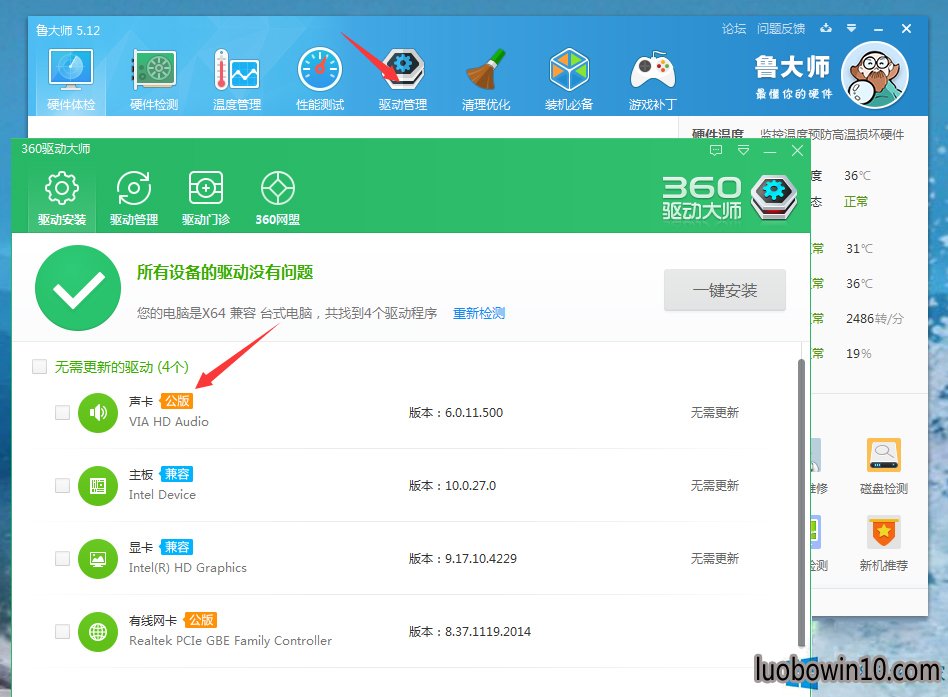Click 公版 tag next to 声卡
948x697 pixels.
[x=177, y=401]
